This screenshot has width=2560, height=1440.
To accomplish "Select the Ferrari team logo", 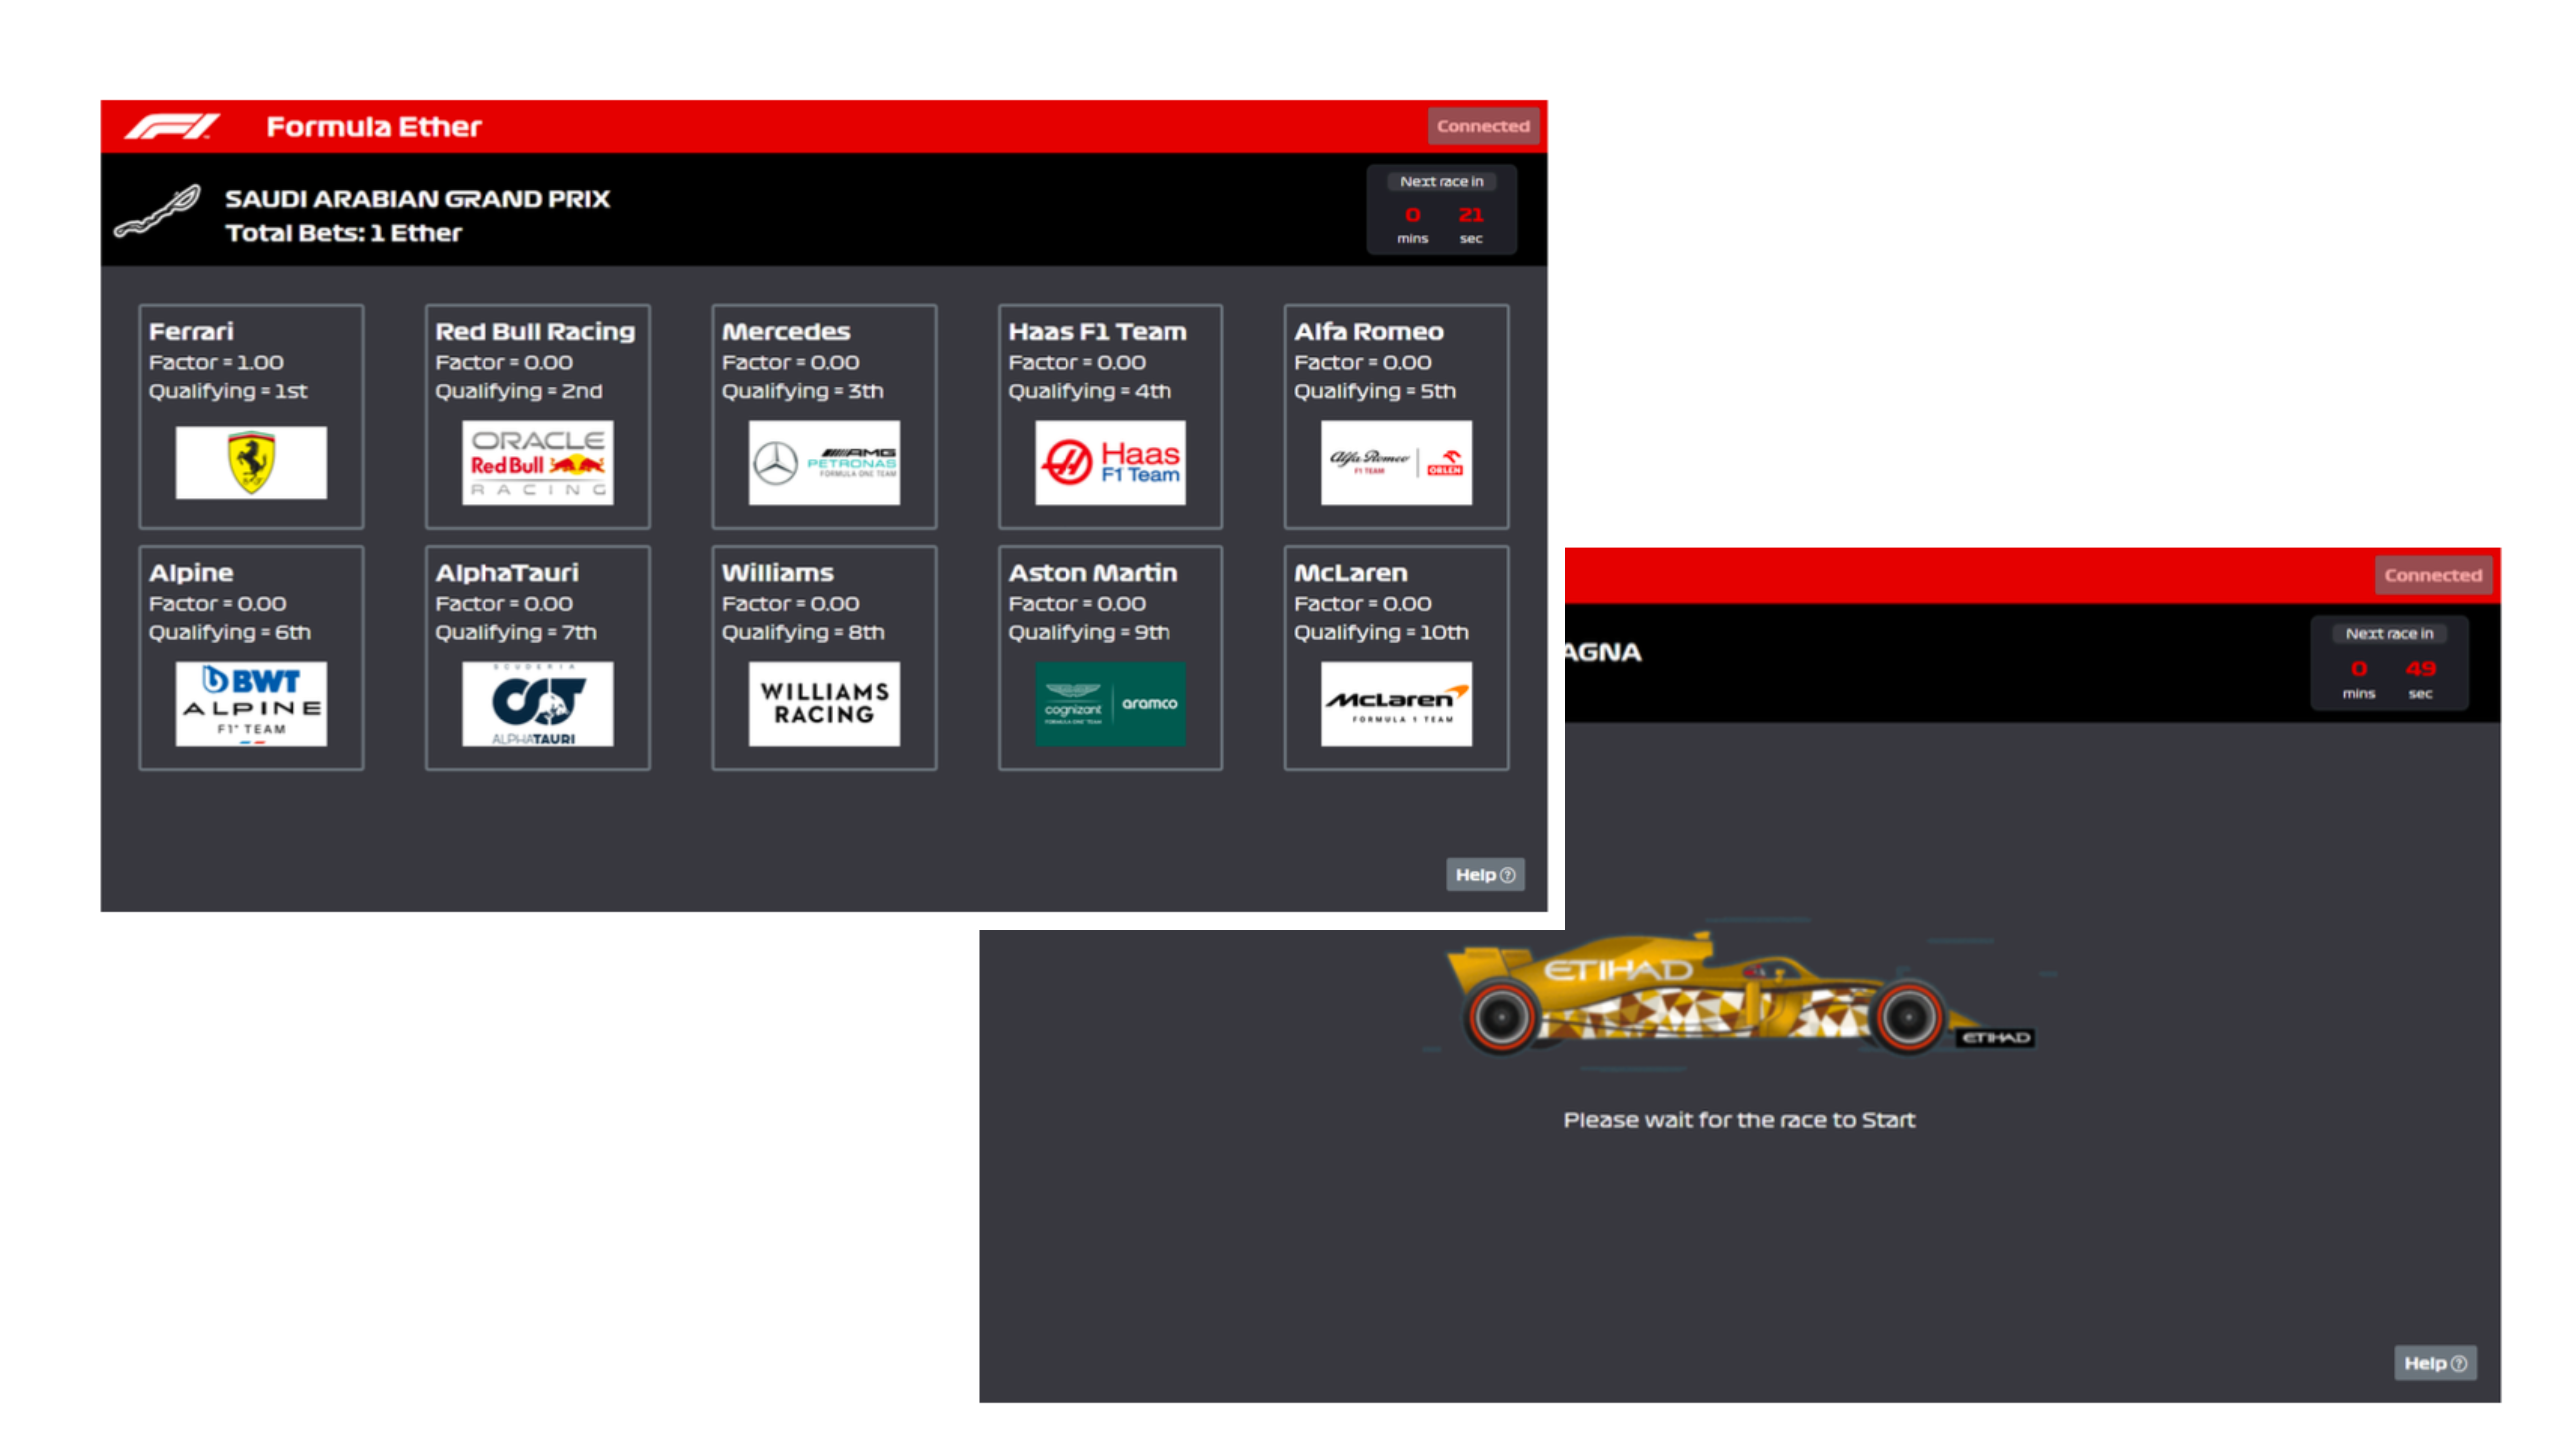I will point(251,462).
